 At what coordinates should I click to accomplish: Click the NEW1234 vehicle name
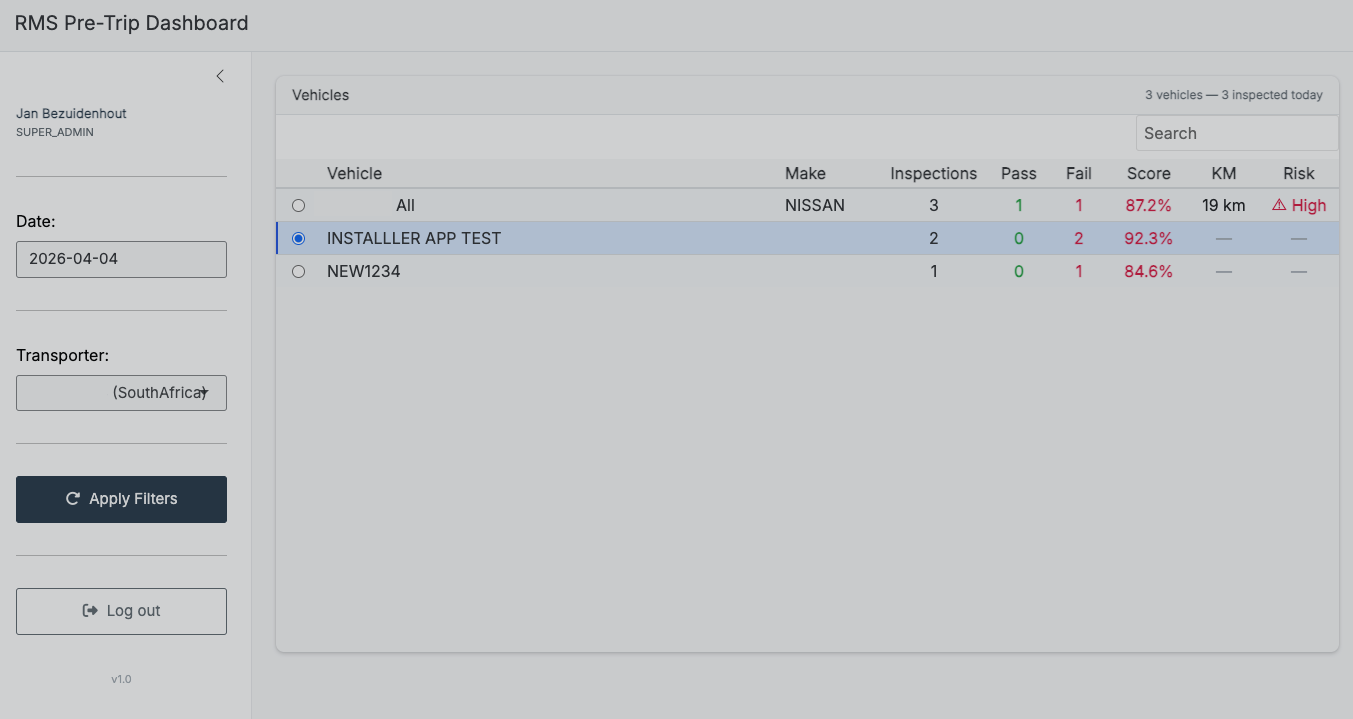[364, 272]
